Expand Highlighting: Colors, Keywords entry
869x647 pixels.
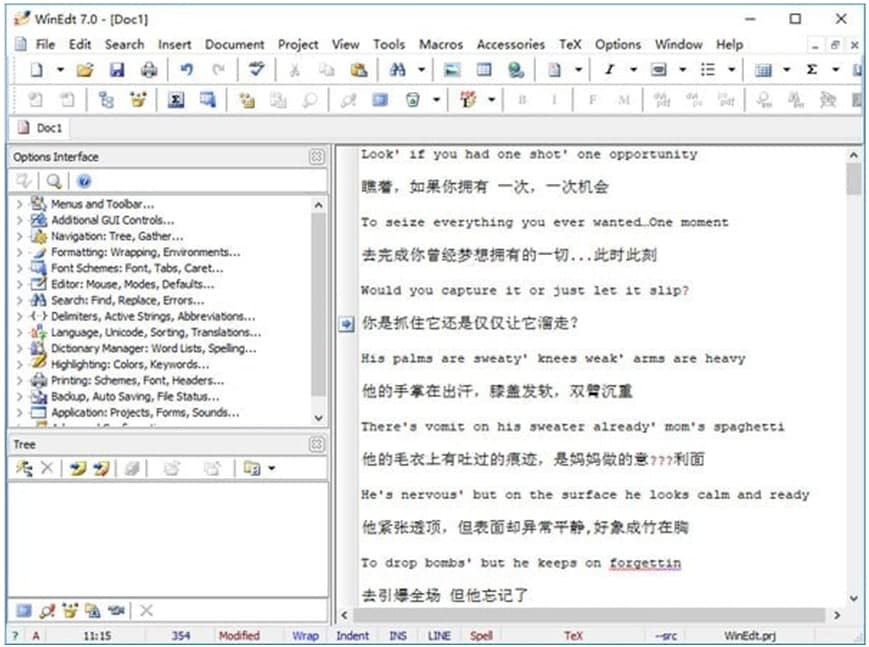pos(18,364)
